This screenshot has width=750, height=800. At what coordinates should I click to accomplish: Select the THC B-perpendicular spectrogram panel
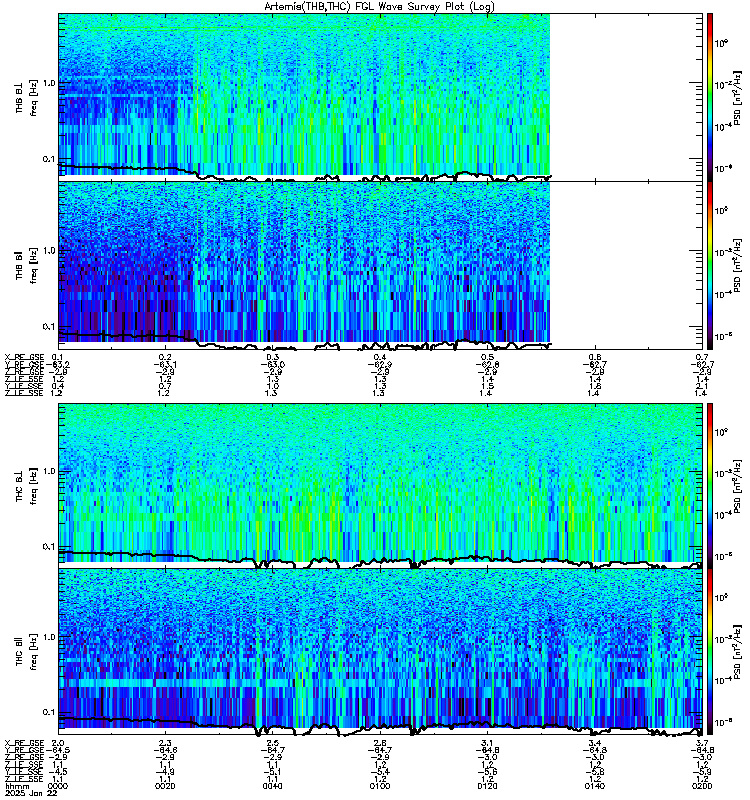[x=380, y=485]
